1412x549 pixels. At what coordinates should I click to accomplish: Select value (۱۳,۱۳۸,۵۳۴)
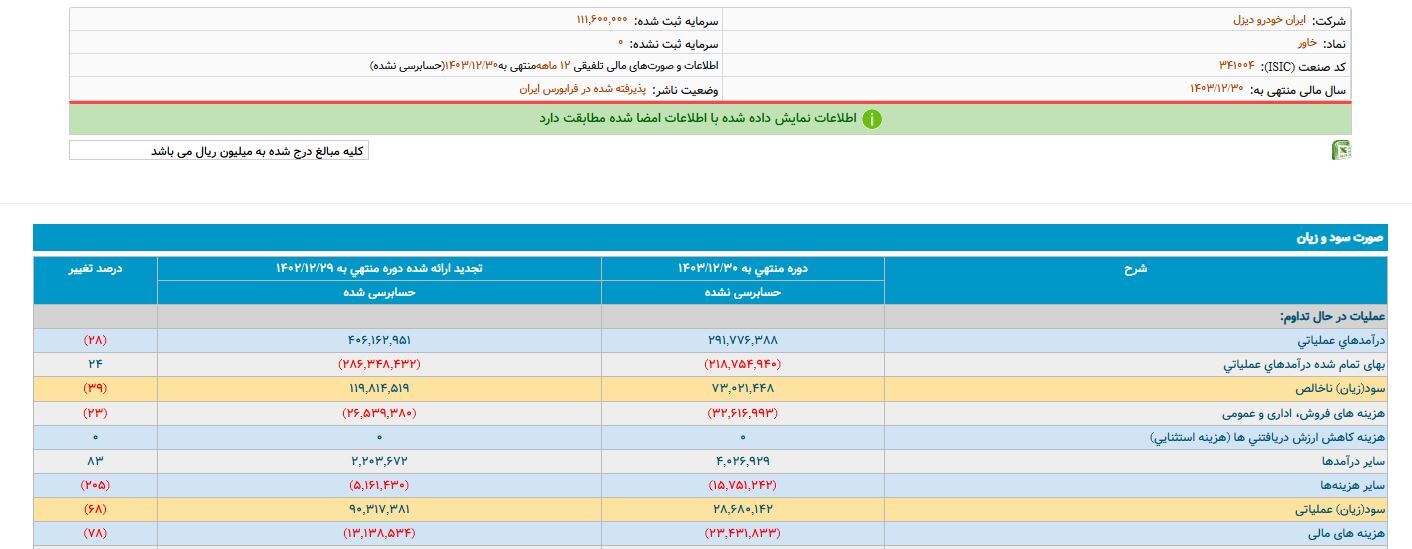click(x=379, y=533)
